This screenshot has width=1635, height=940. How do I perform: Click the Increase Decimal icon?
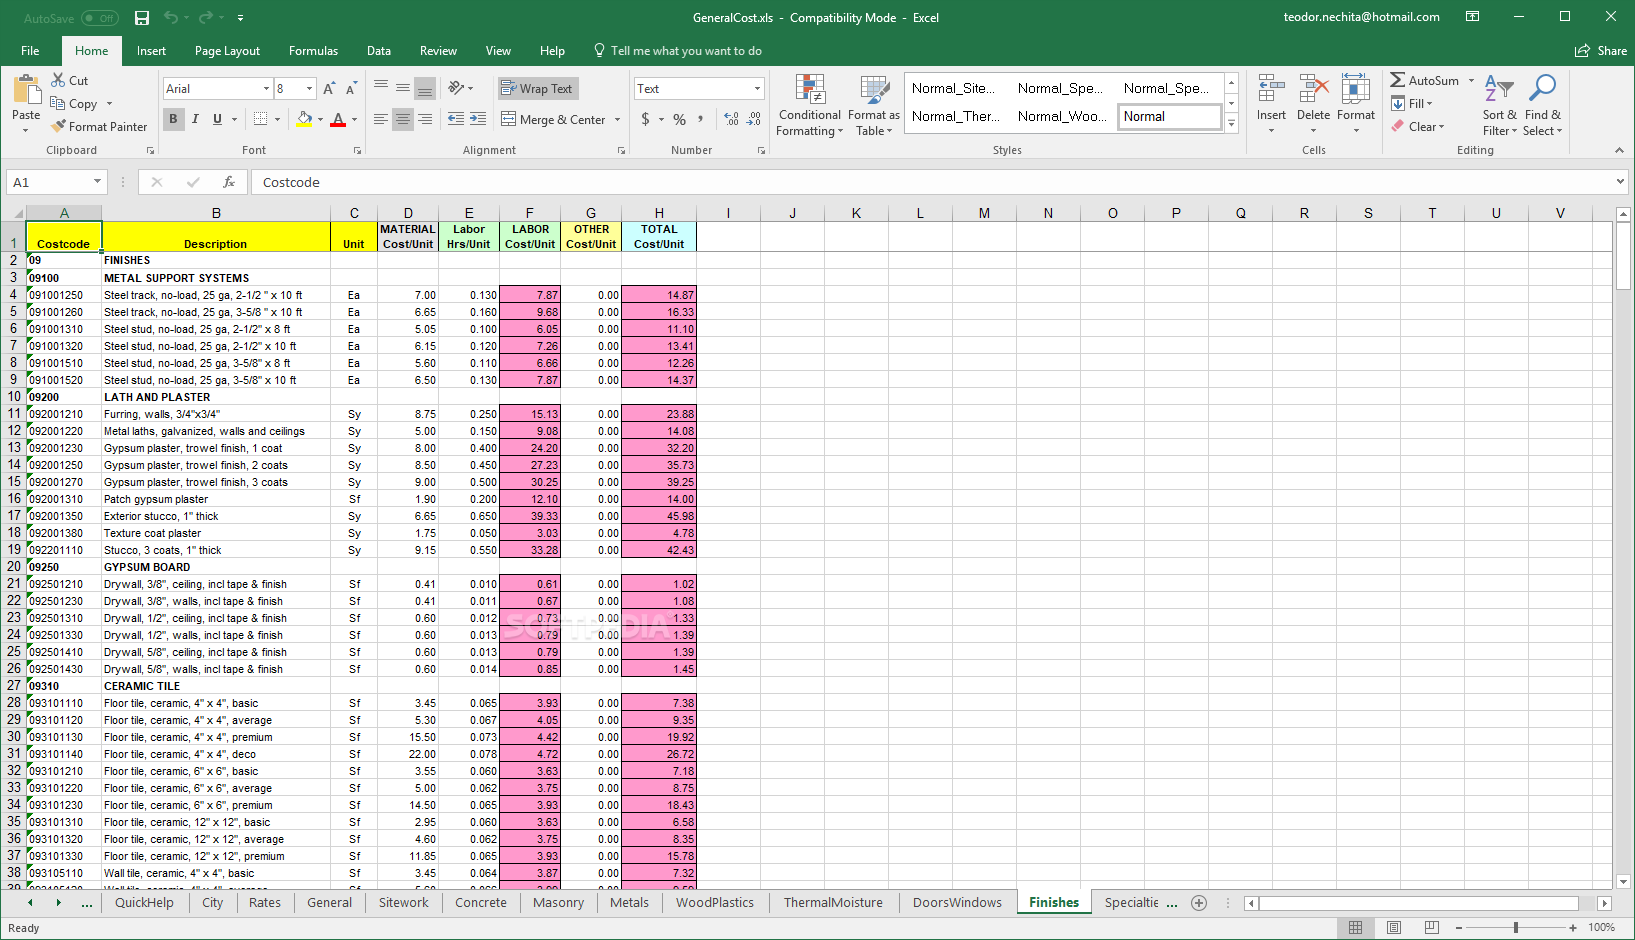[x=731, y=119]
